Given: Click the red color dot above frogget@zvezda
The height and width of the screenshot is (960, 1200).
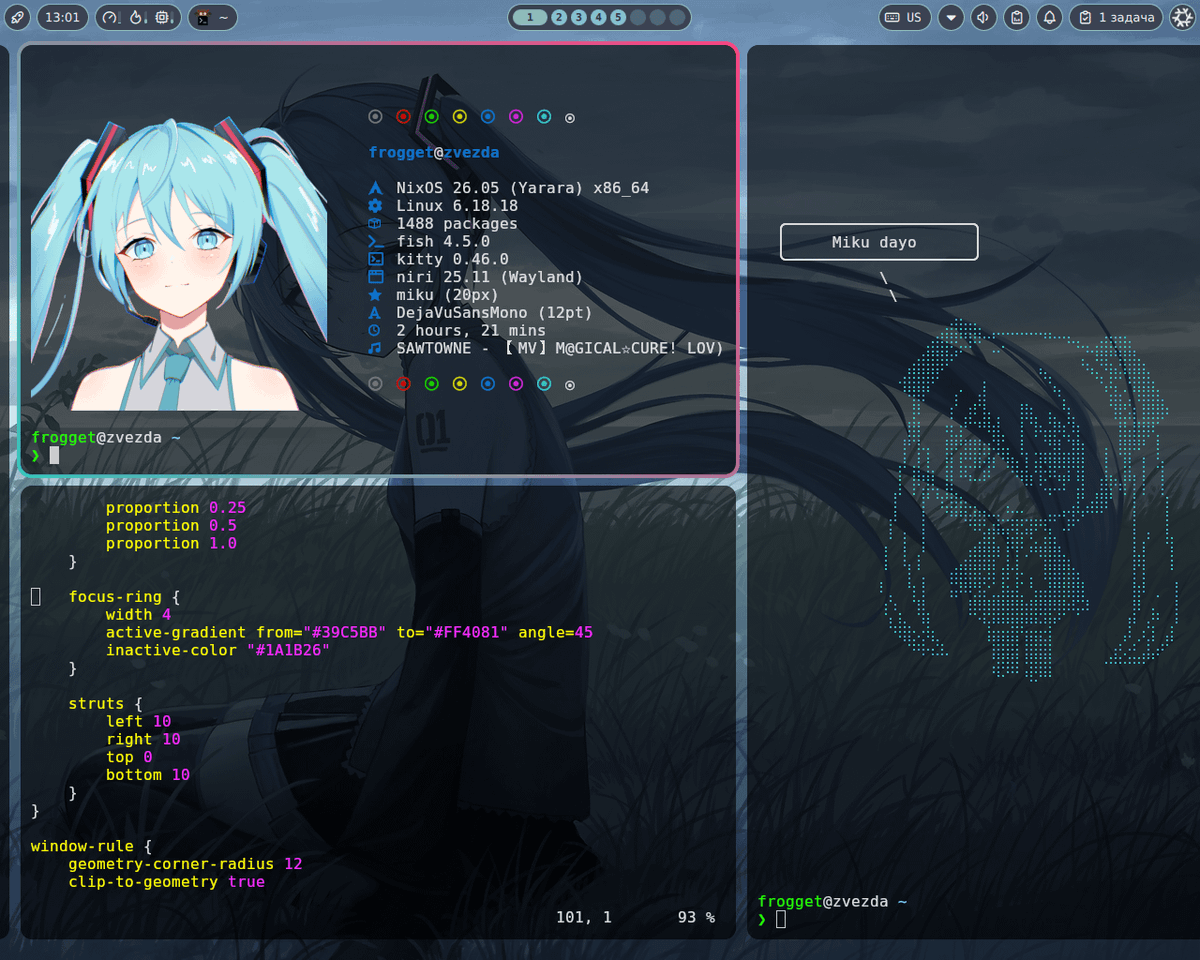Looking at the screenshot, I should (403, 117).
